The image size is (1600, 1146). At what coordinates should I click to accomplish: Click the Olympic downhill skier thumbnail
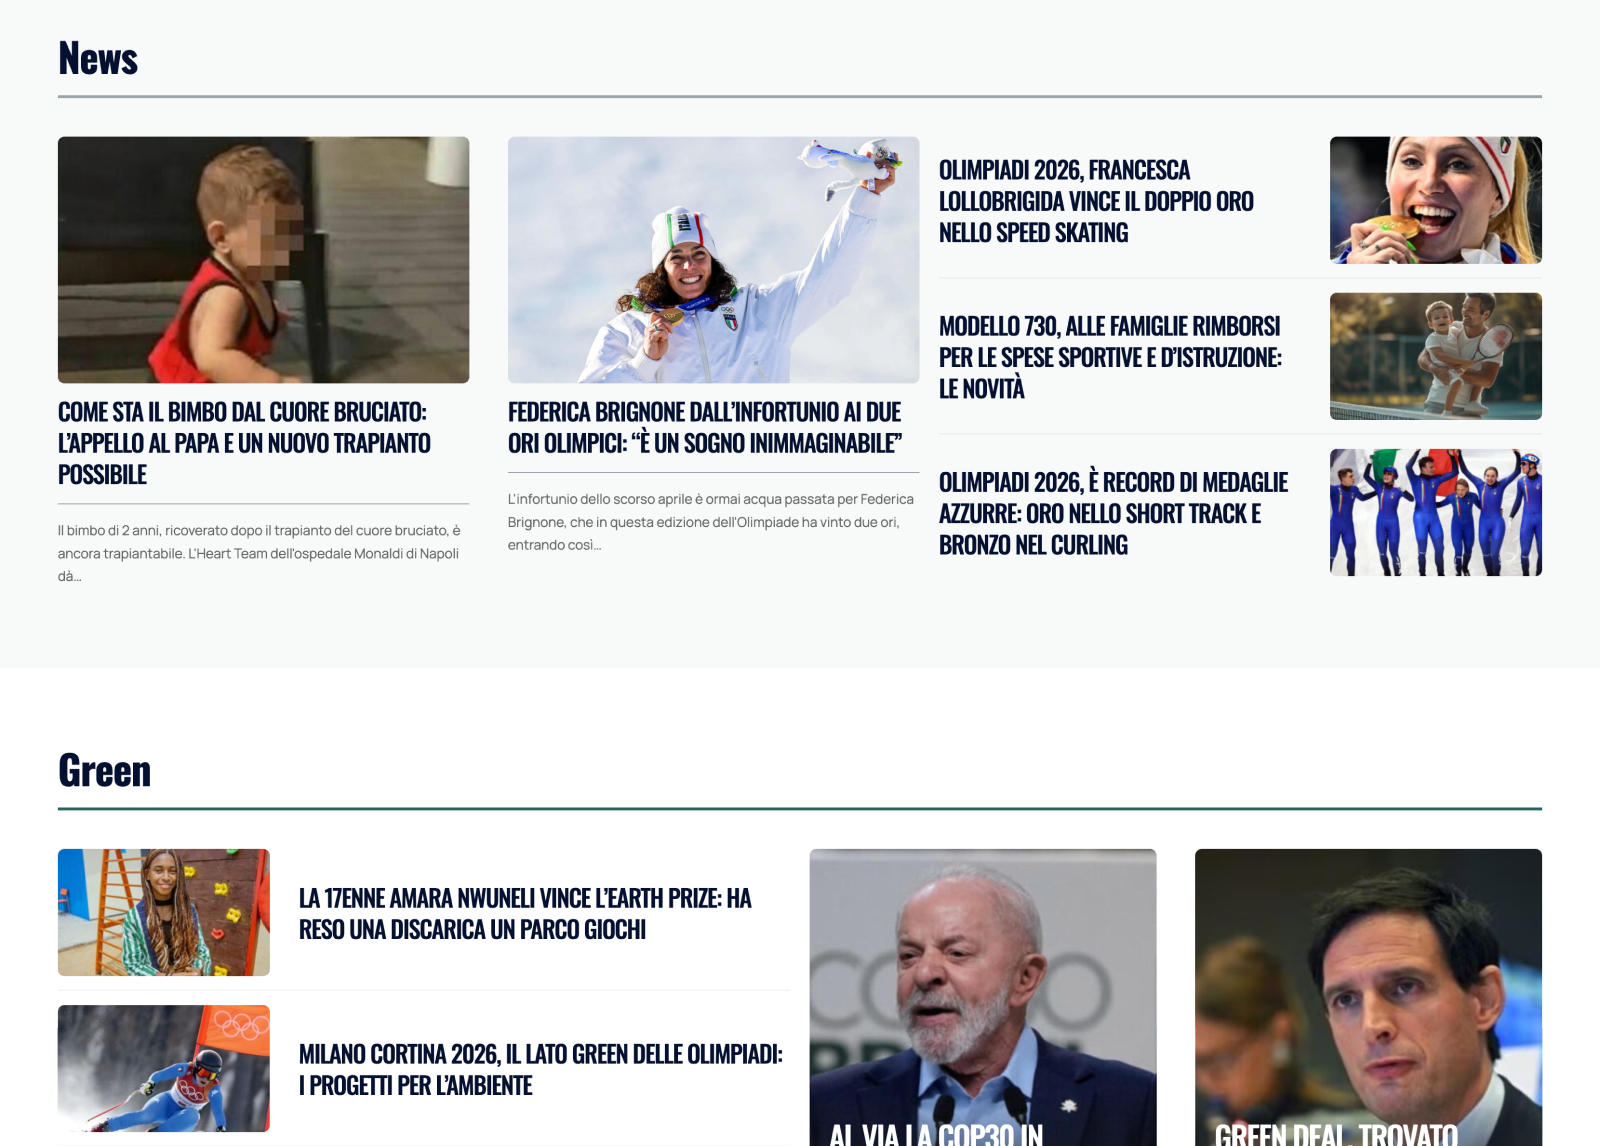click(164, 1068)
